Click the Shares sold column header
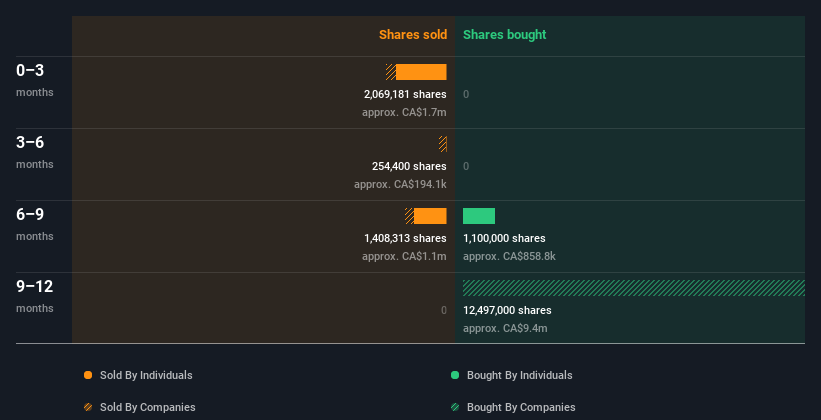Screen dimensions: 821x420 (413, 35)
